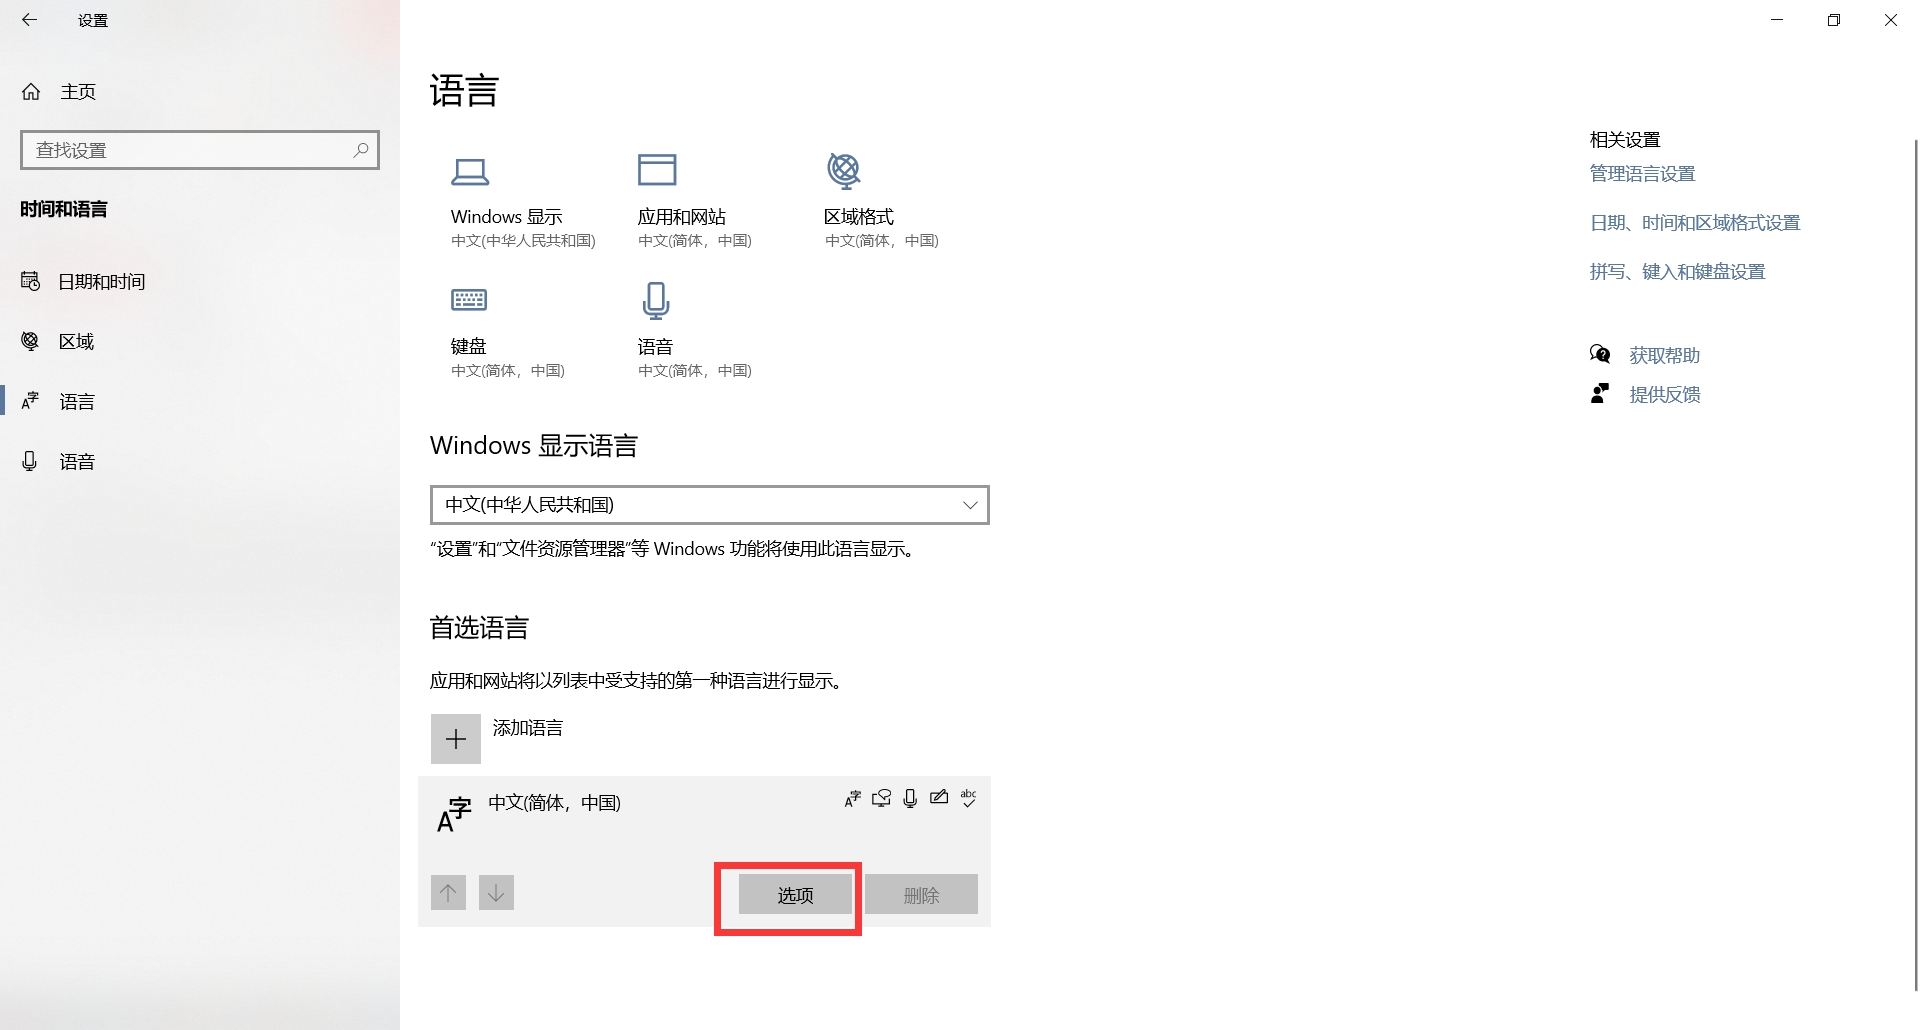Click the 语音 microphone icon

click(x=655, y=300)
